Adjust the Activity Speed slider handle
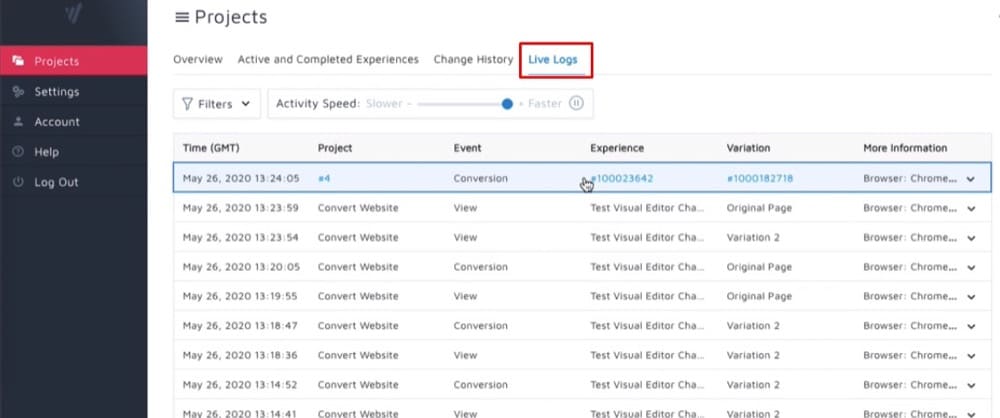 click(x=507, y=103)
